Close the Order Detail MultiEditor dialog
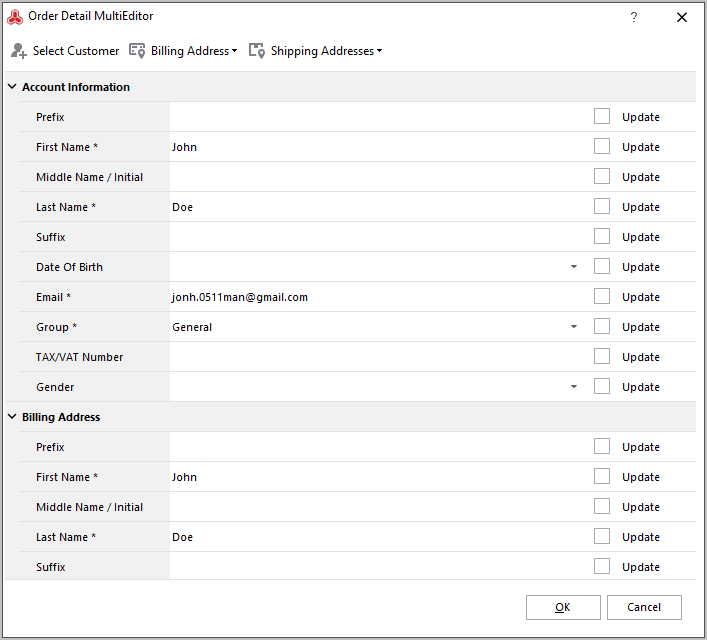 point(682,17)
